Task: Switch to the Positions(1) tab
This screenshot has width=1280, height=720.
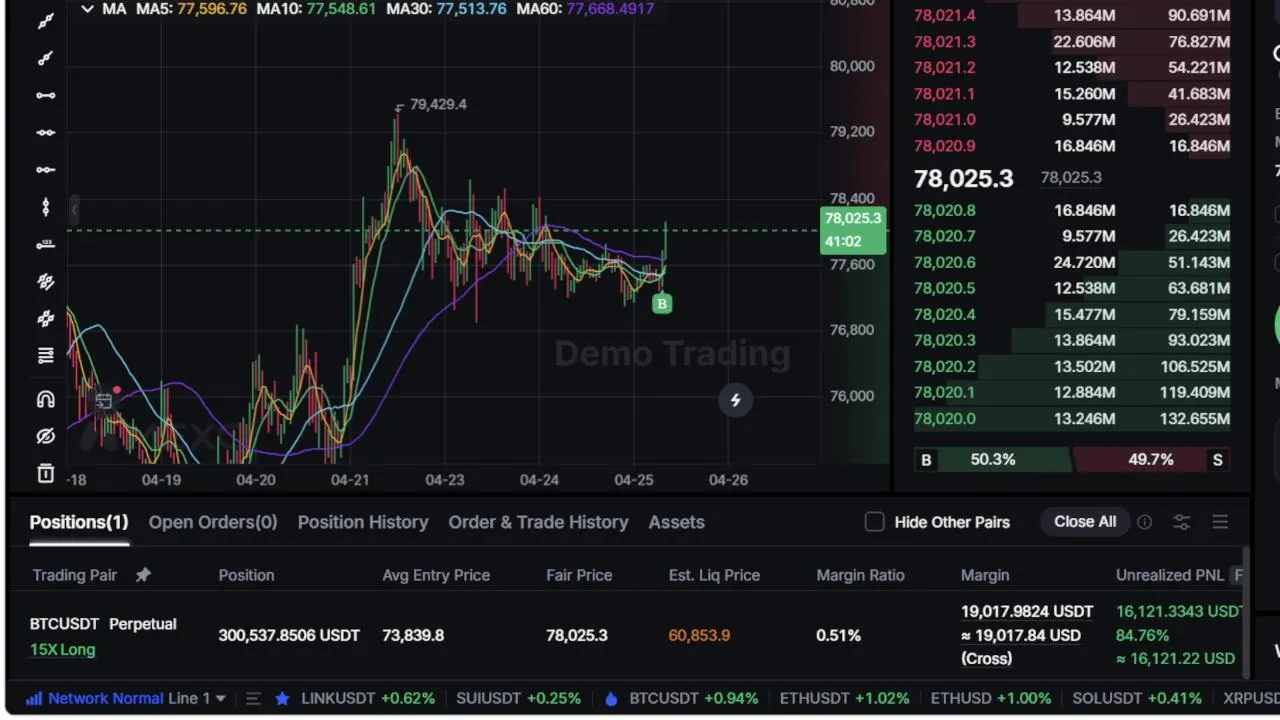Action: pos(79,522)
